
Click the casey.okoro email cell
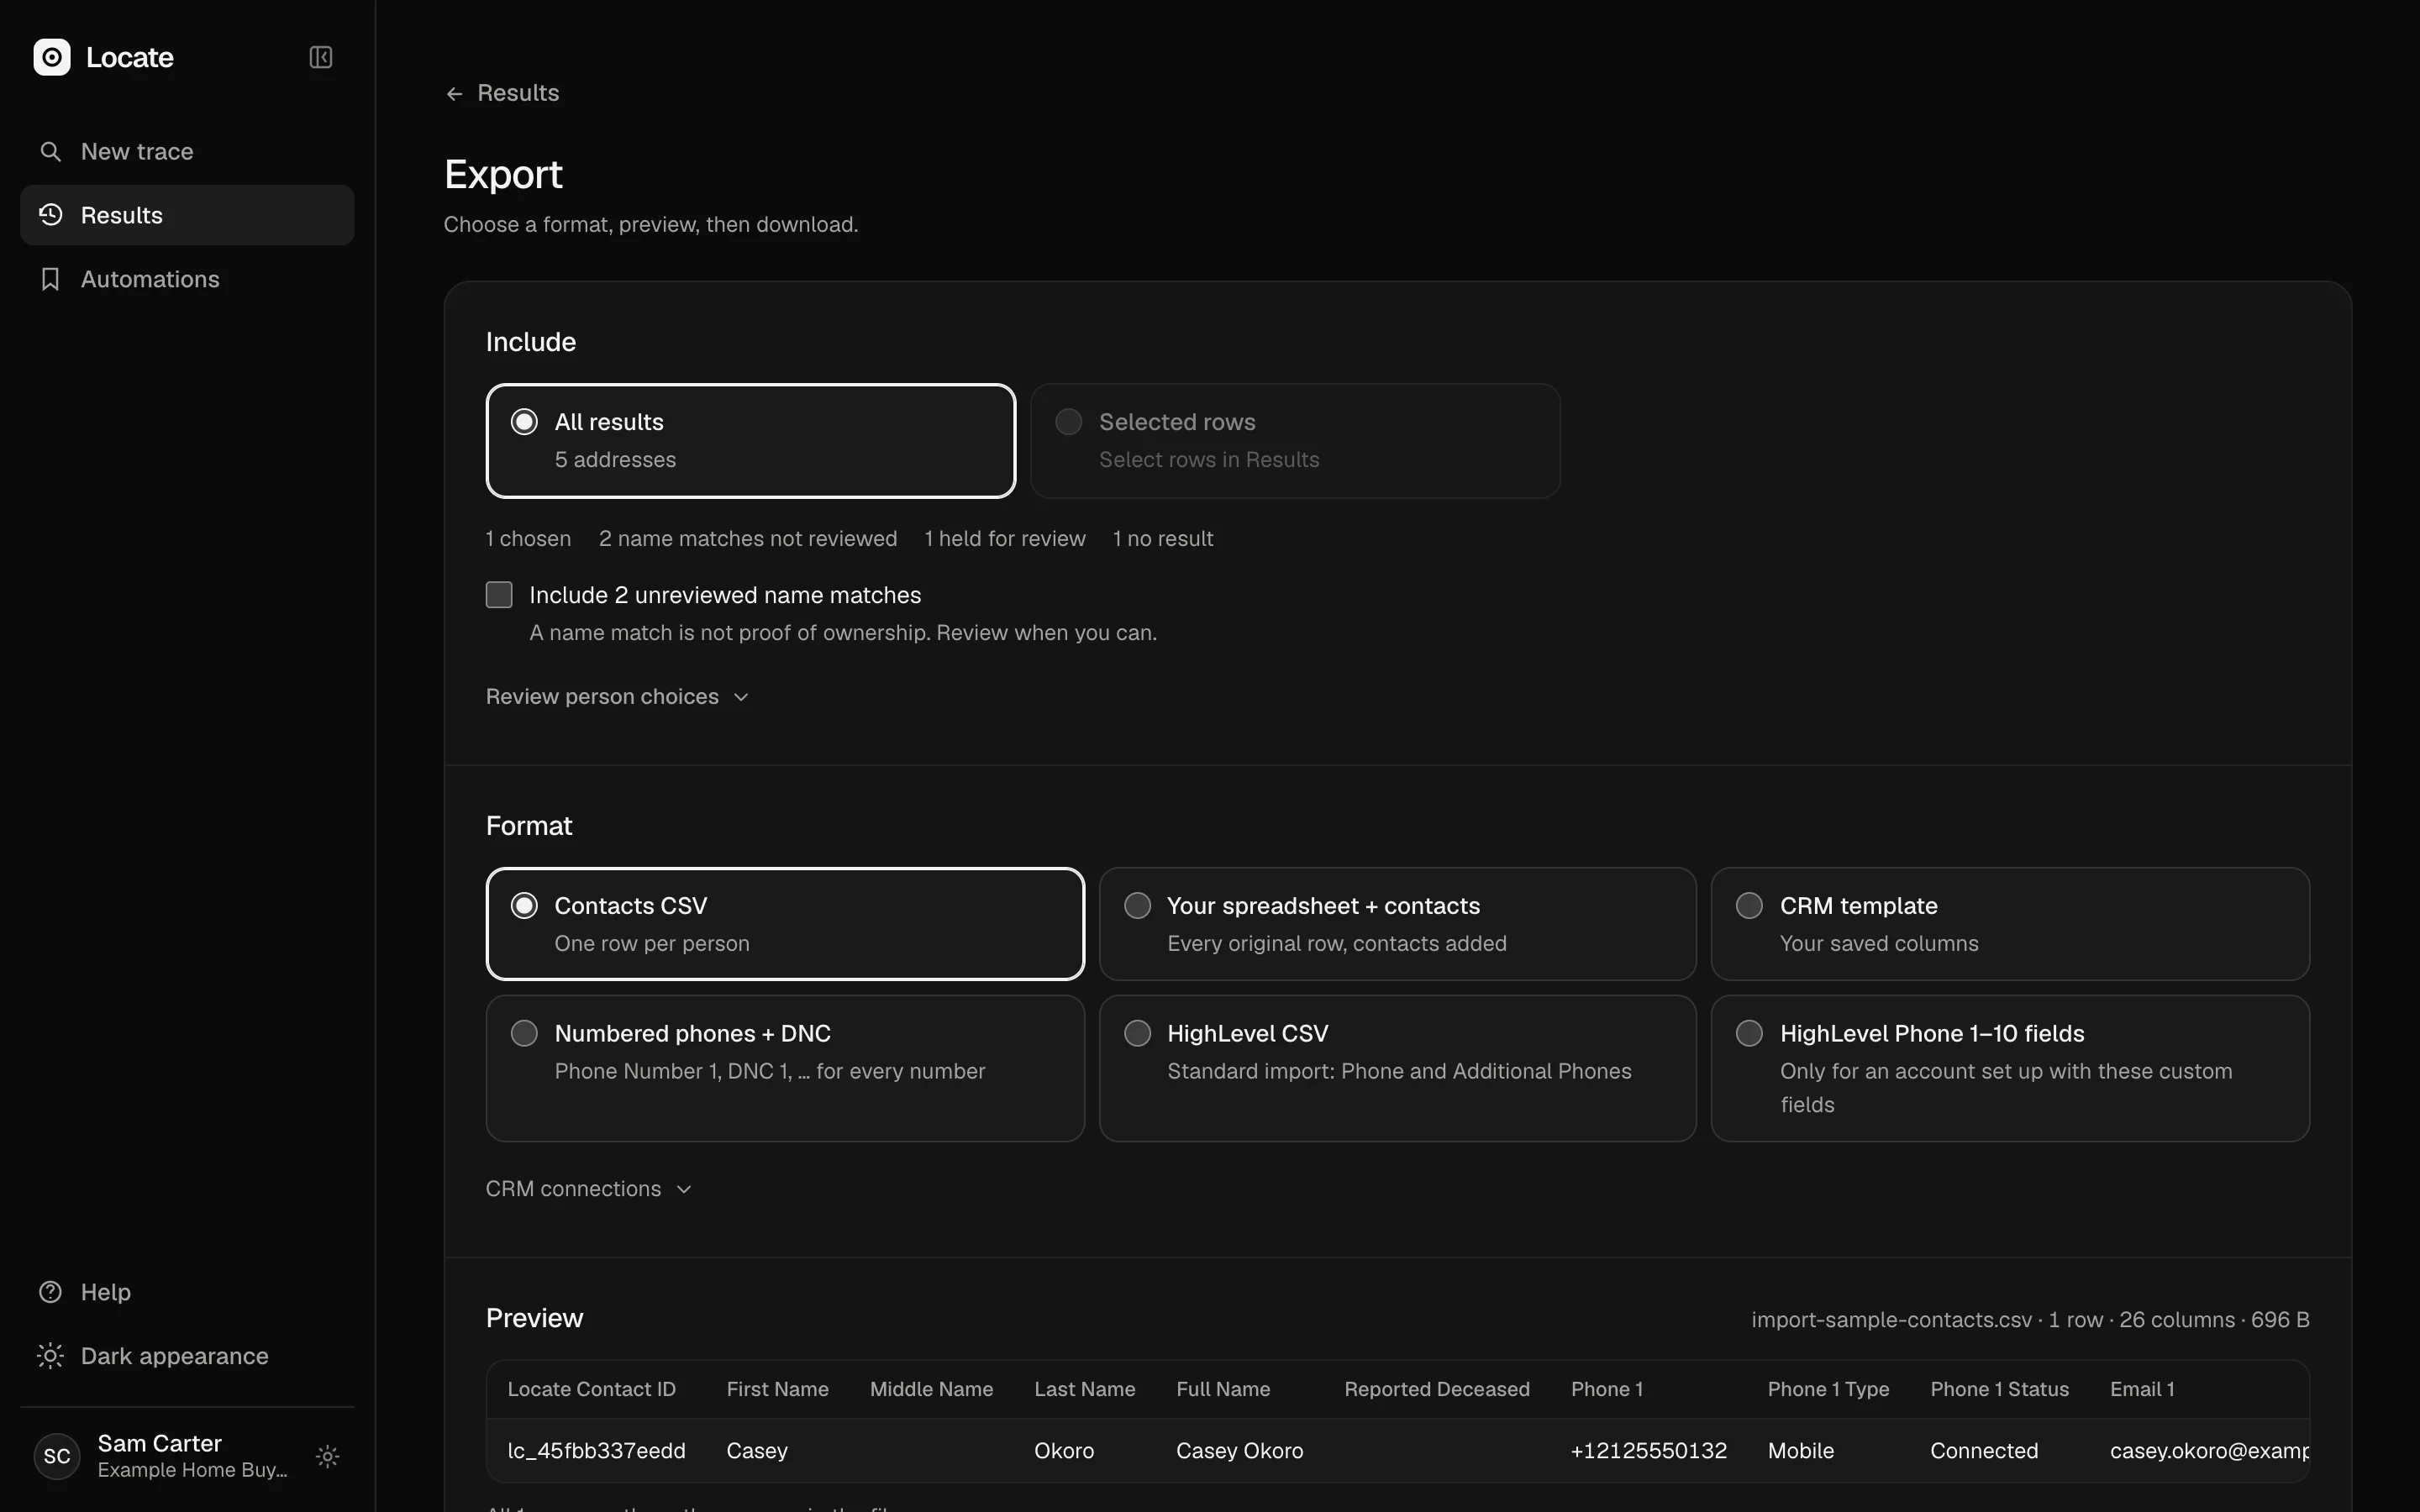click(x=2209, y=1451)
